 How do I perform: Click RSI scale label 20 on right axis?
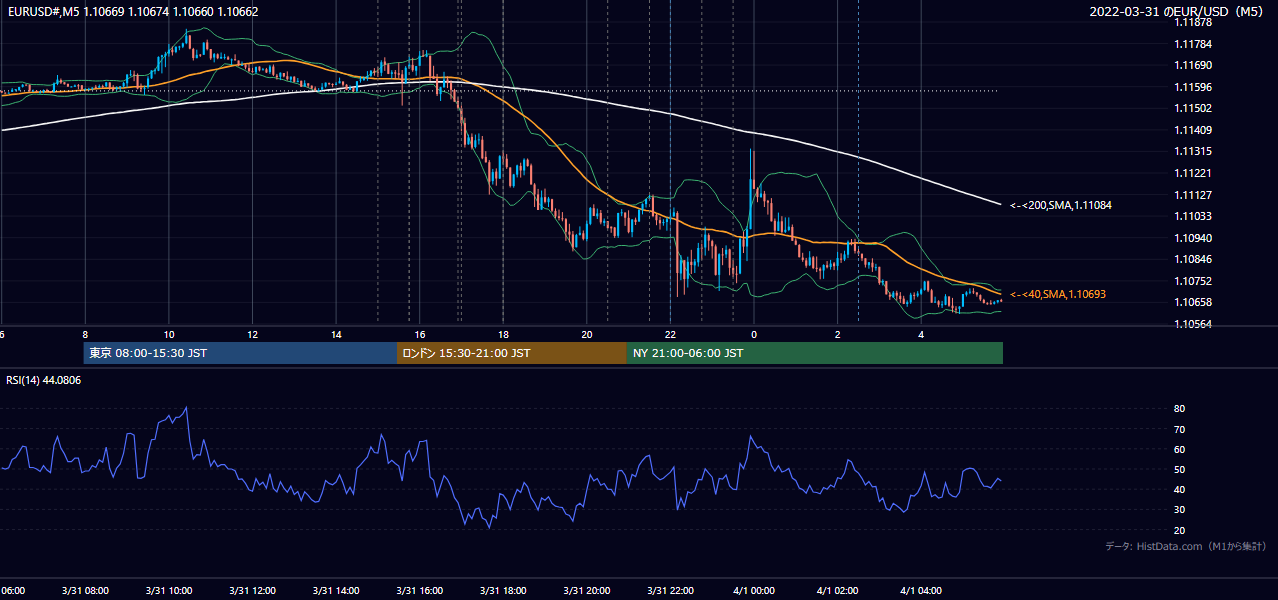point(1180,530)
